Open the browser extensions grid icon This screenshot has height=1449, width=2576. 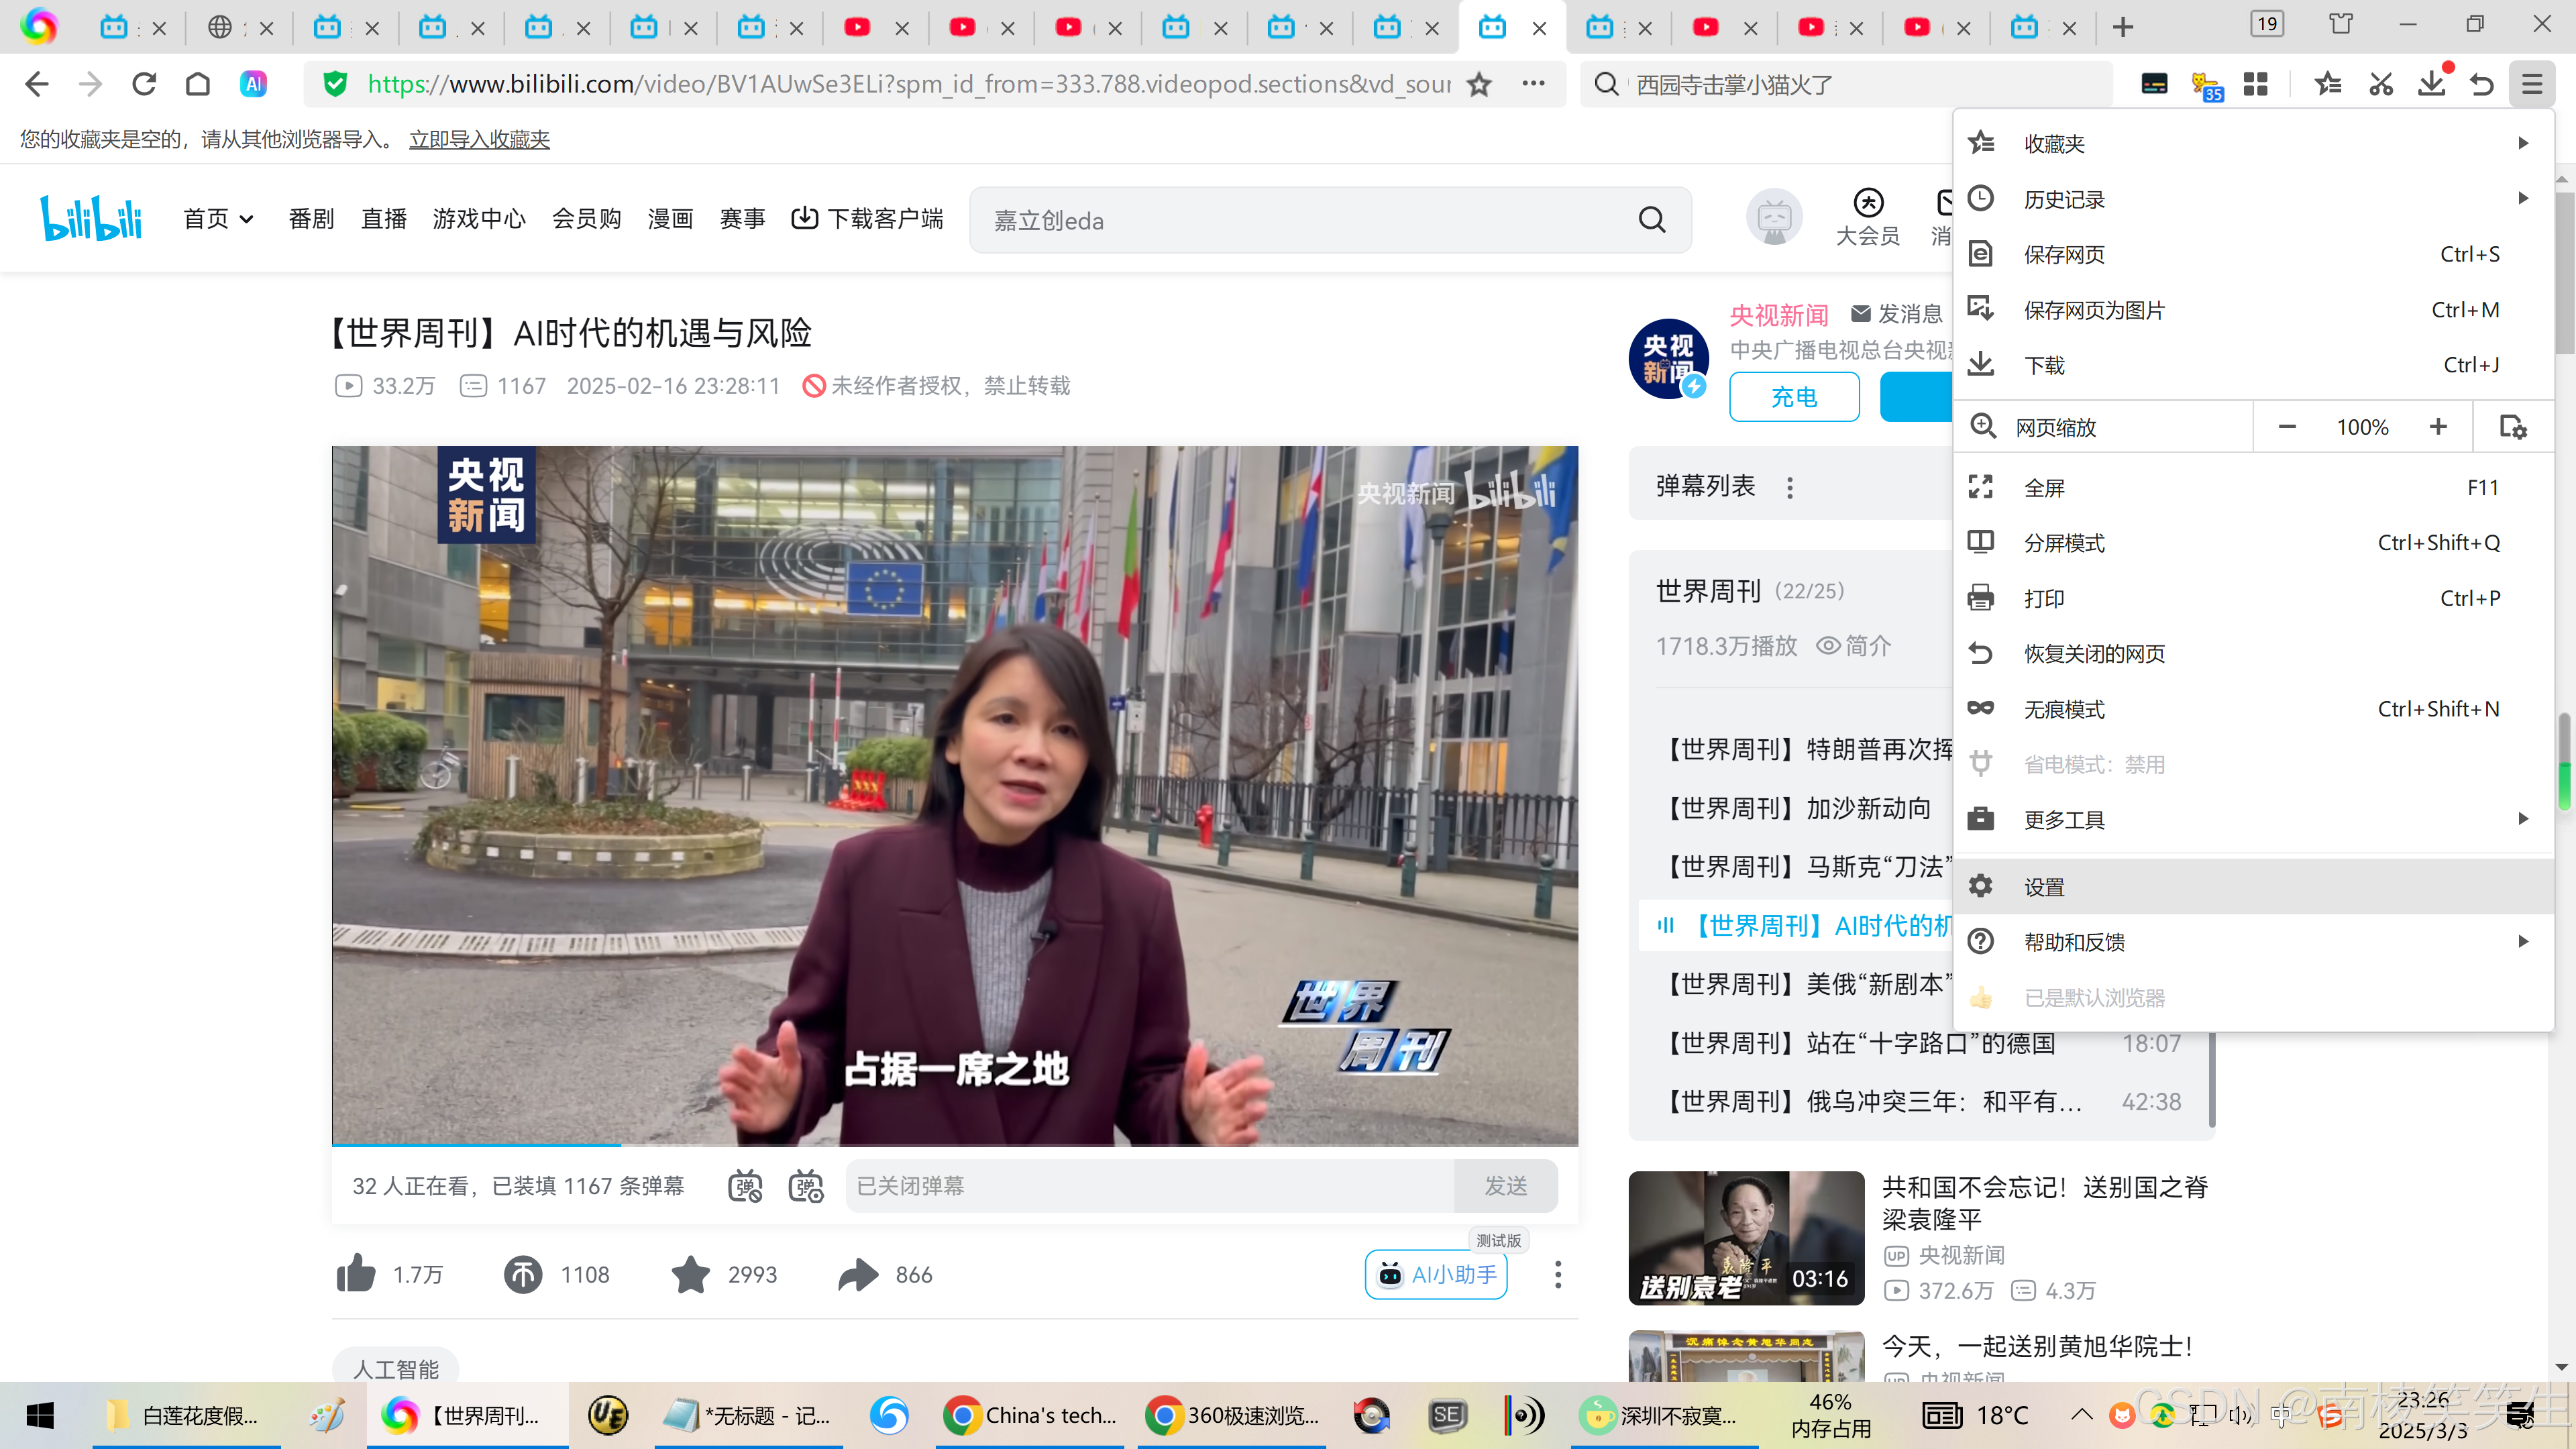pos(2255,84)
